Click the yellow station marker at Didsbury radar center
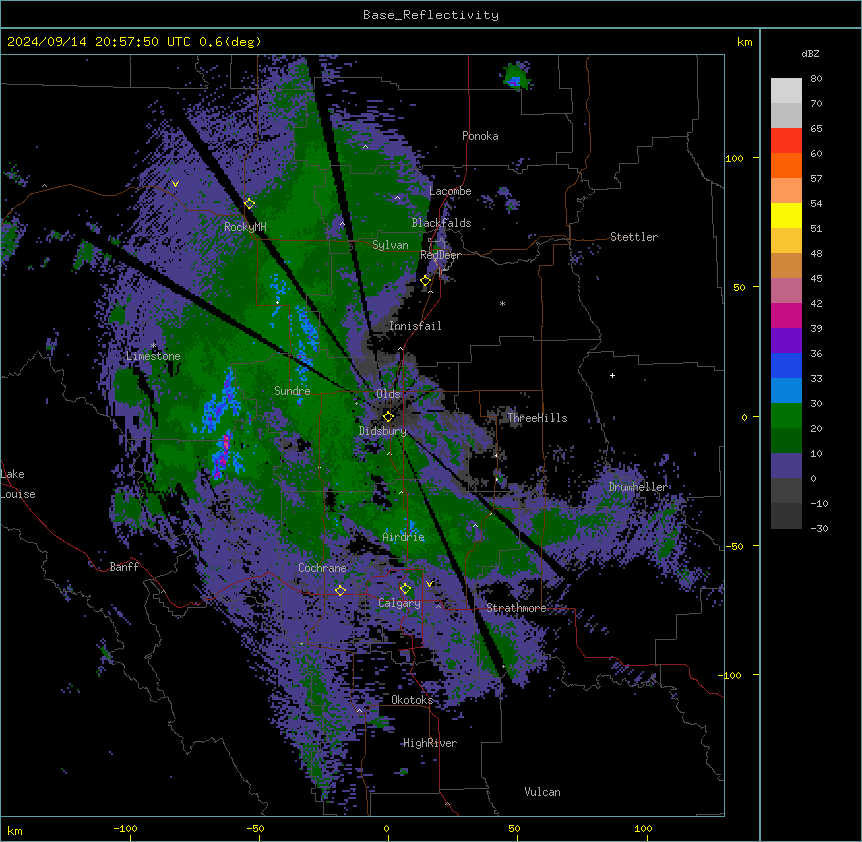Viewport: 862px width, 842px height. click(x=389, y=417)
